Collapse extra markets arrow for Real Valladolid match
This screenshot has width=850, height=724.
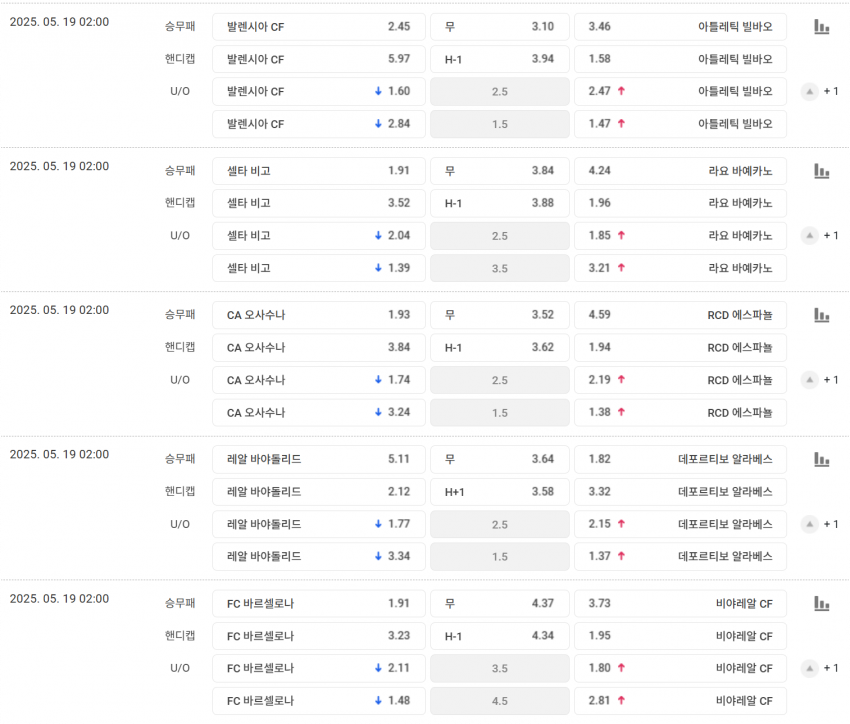tap(810, 524)
